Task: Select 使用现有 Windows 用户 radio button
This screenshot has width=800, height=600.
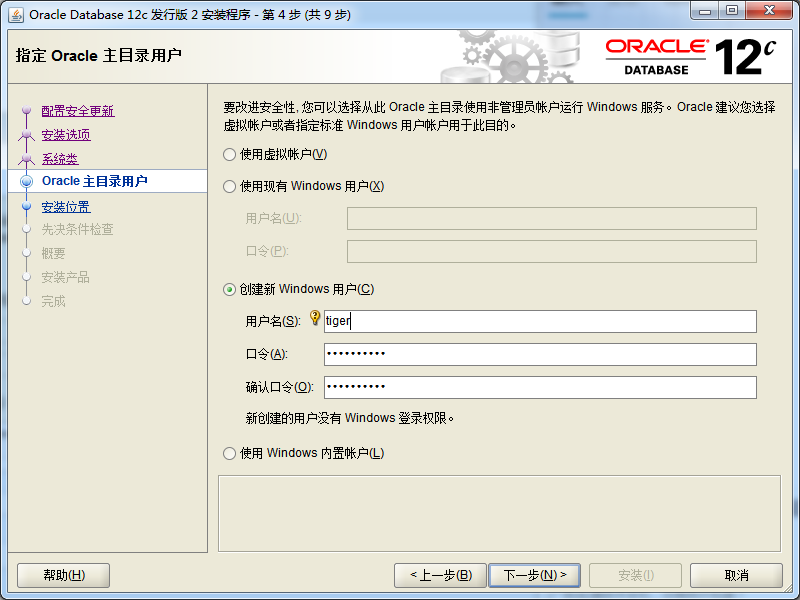Action: pos(230,187)
